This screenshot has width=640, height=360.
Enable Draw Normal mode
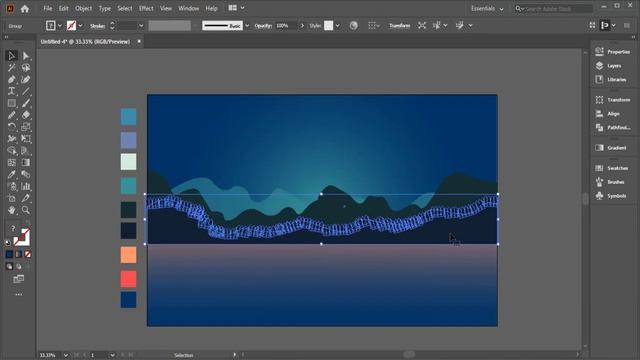tap(9, 267)
